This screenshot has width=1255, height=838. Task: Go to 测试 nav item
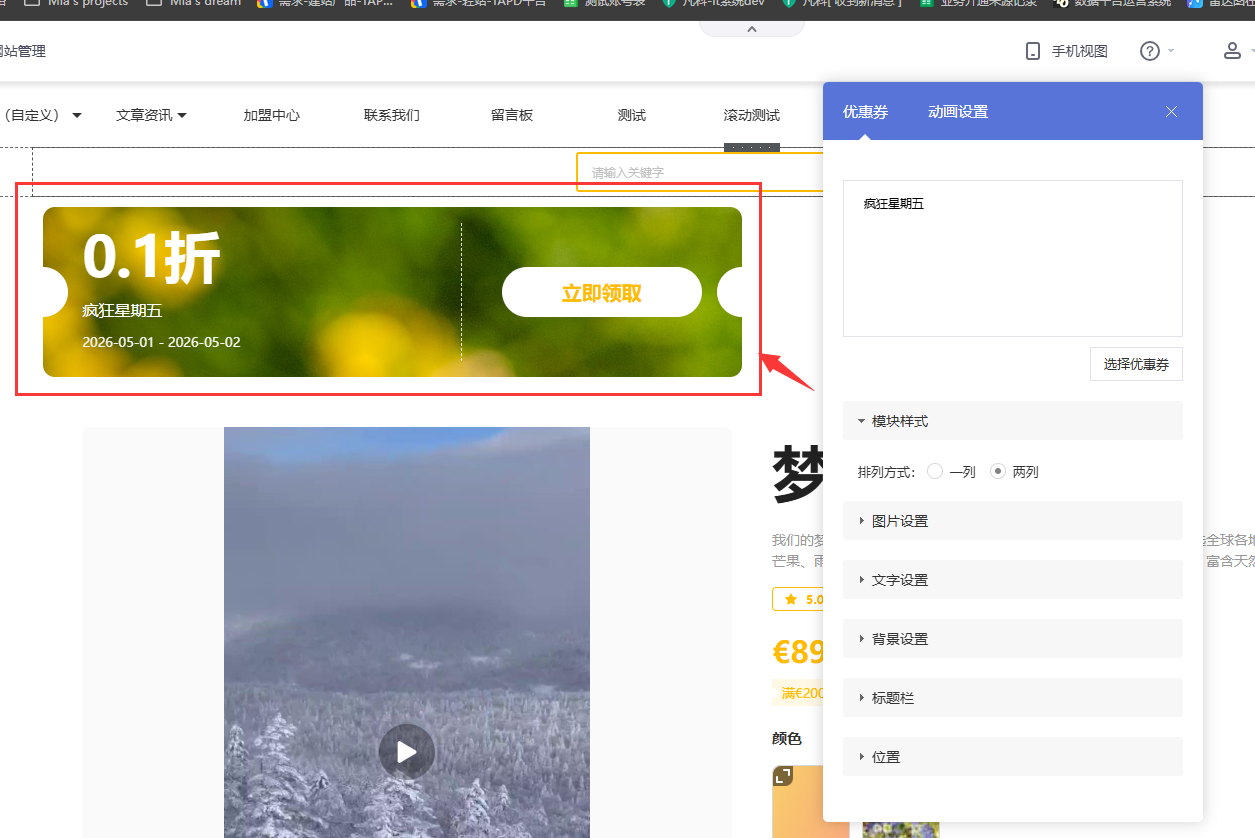(x=632, y=115)
